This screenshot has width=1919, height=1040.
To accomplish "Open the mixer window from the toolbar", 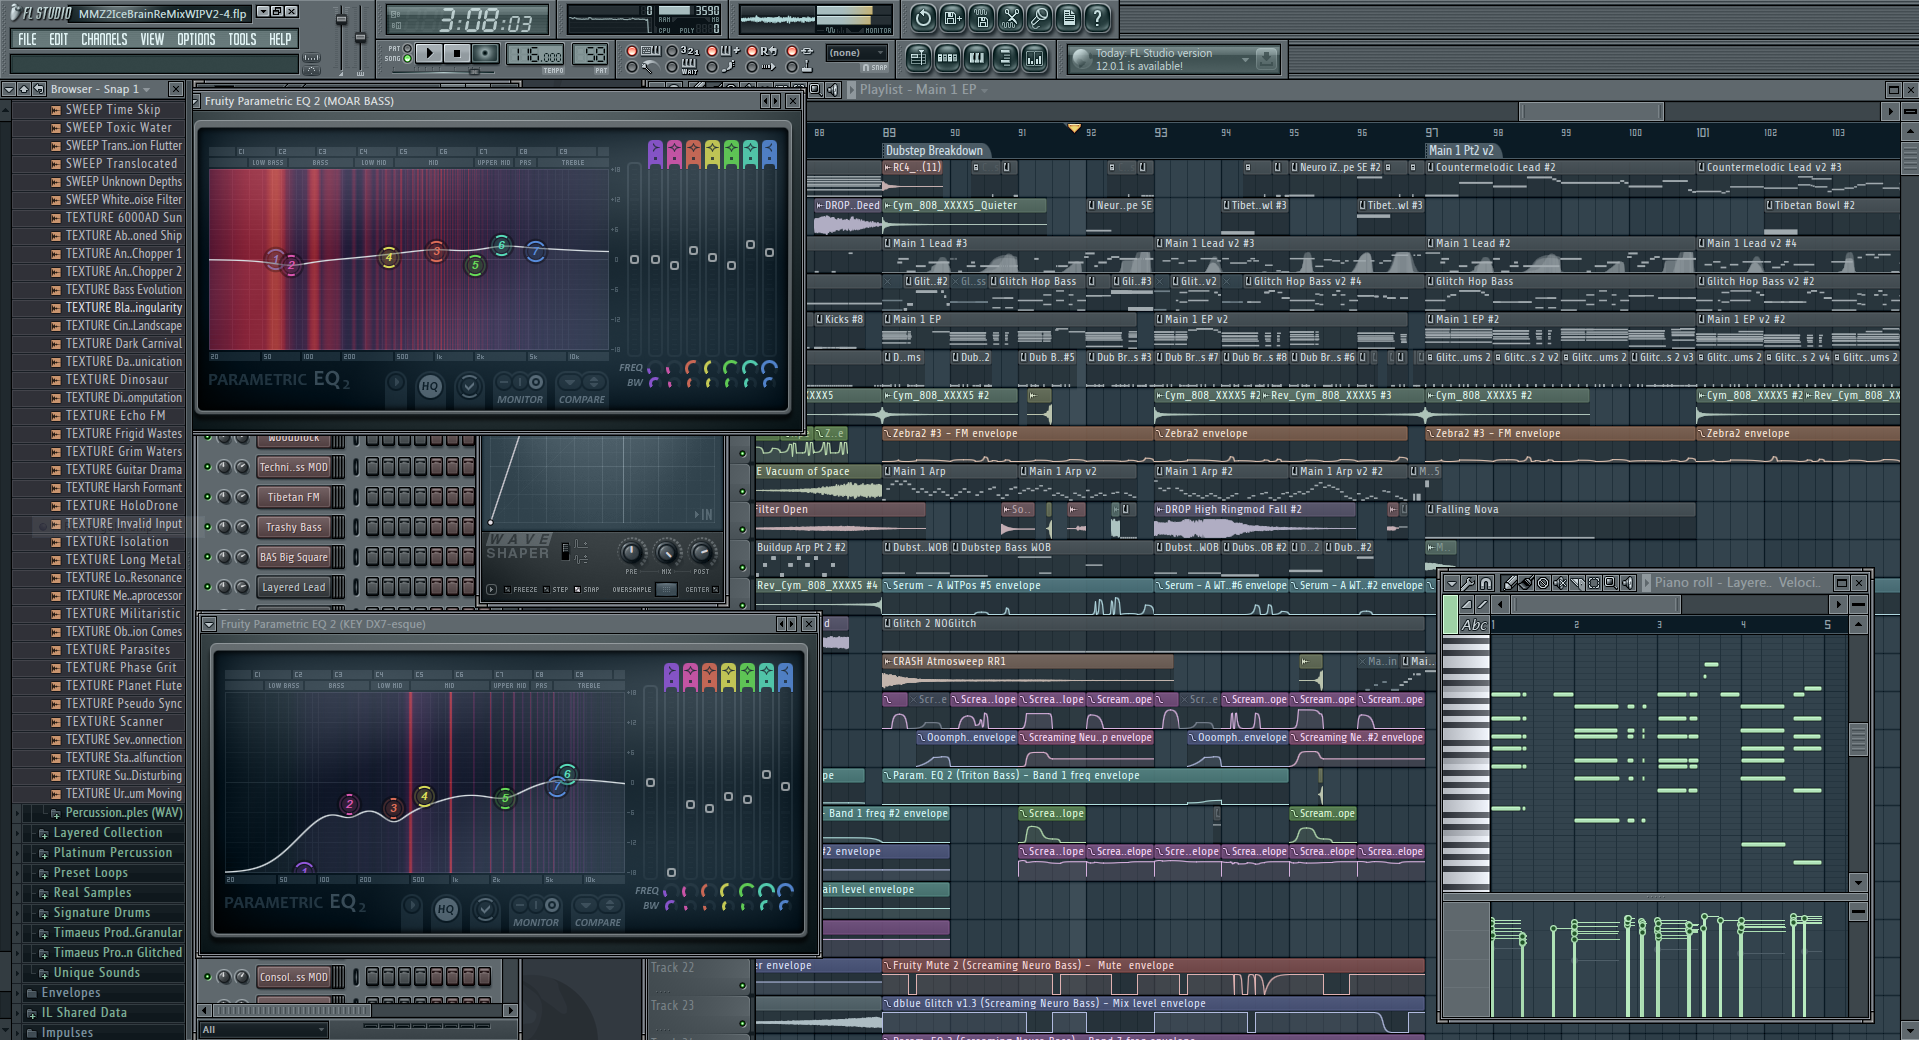I will point(1034,59).
